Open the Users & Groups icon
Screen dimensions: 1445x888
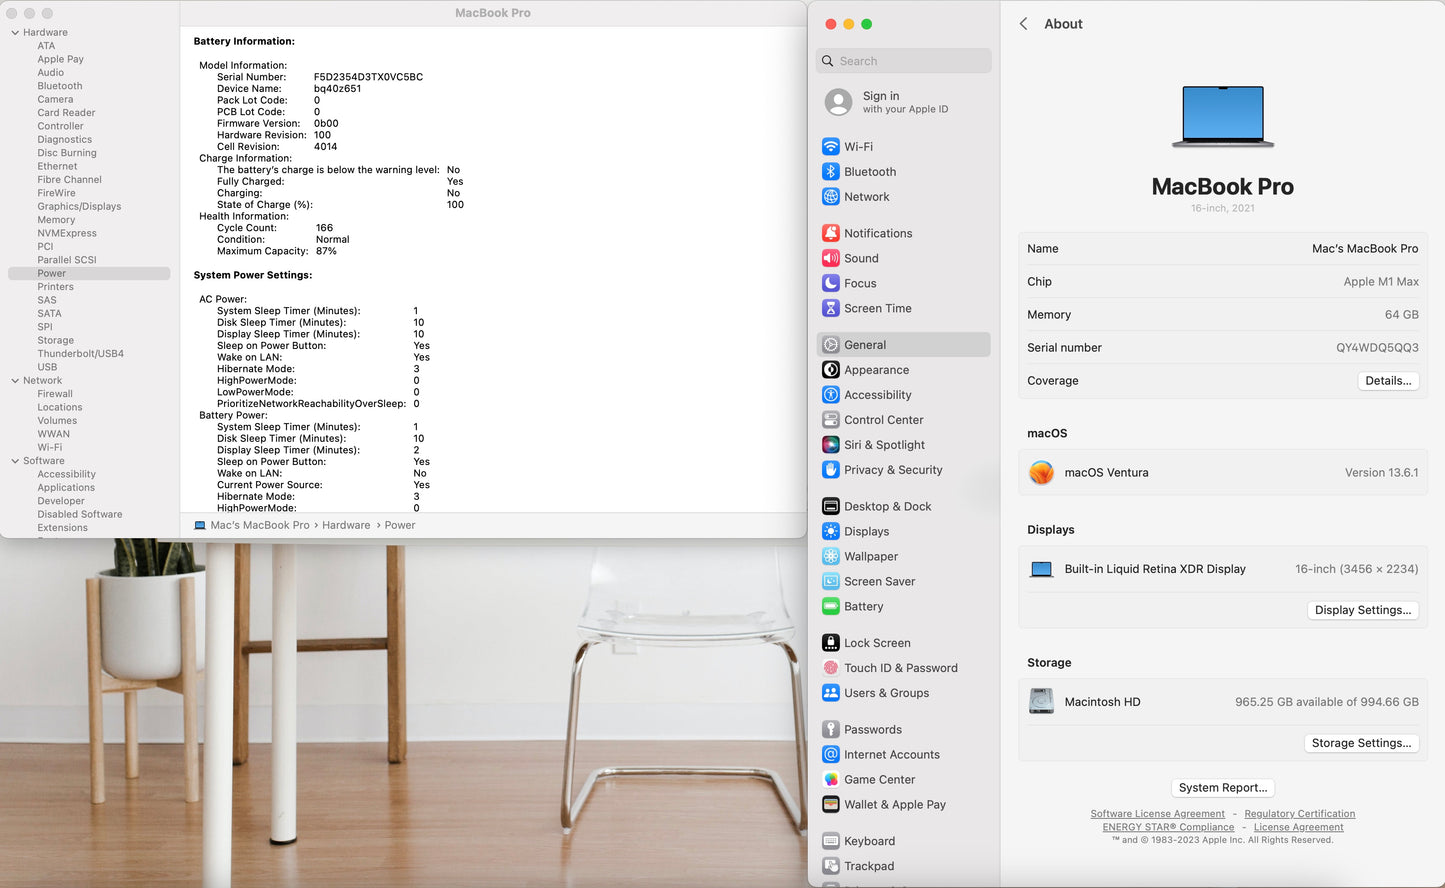[x=831, y=693]
